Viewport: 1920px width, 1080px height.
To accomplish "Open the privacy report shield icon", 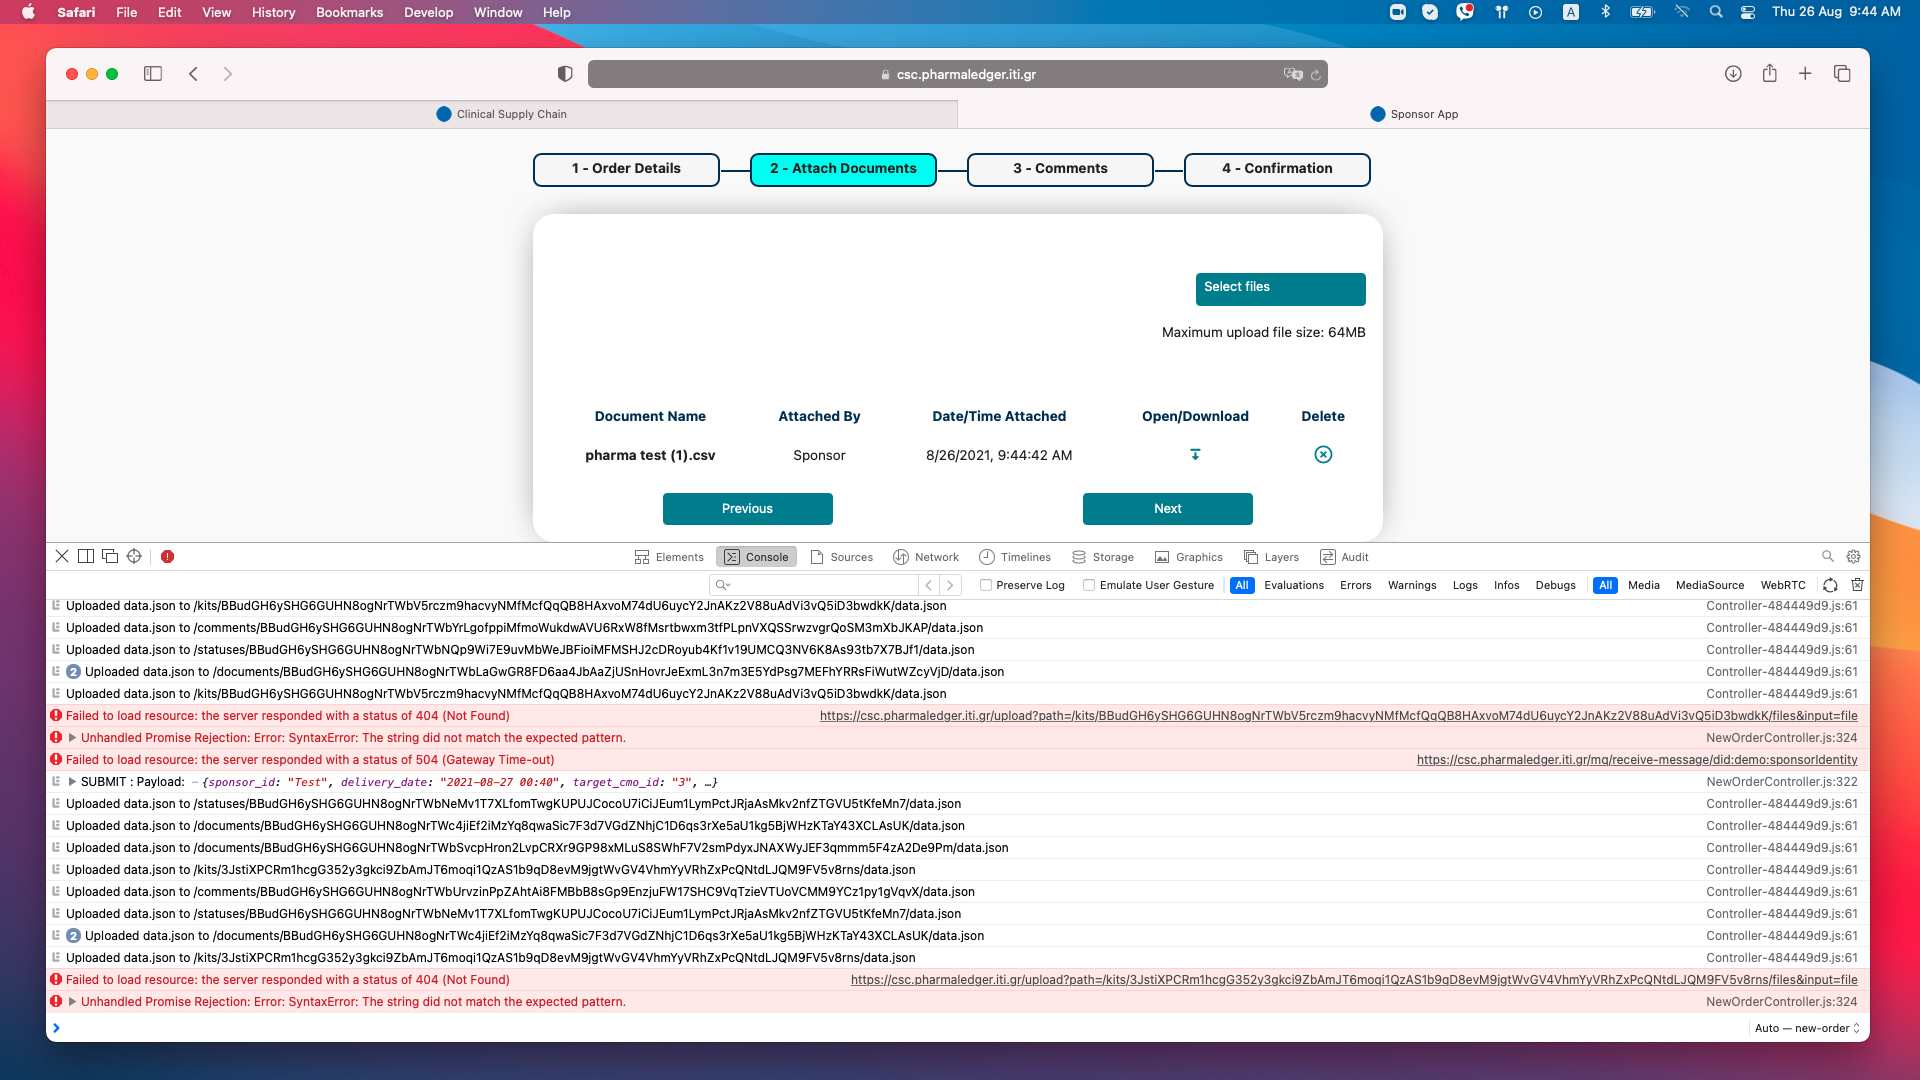I will point(565,74).
